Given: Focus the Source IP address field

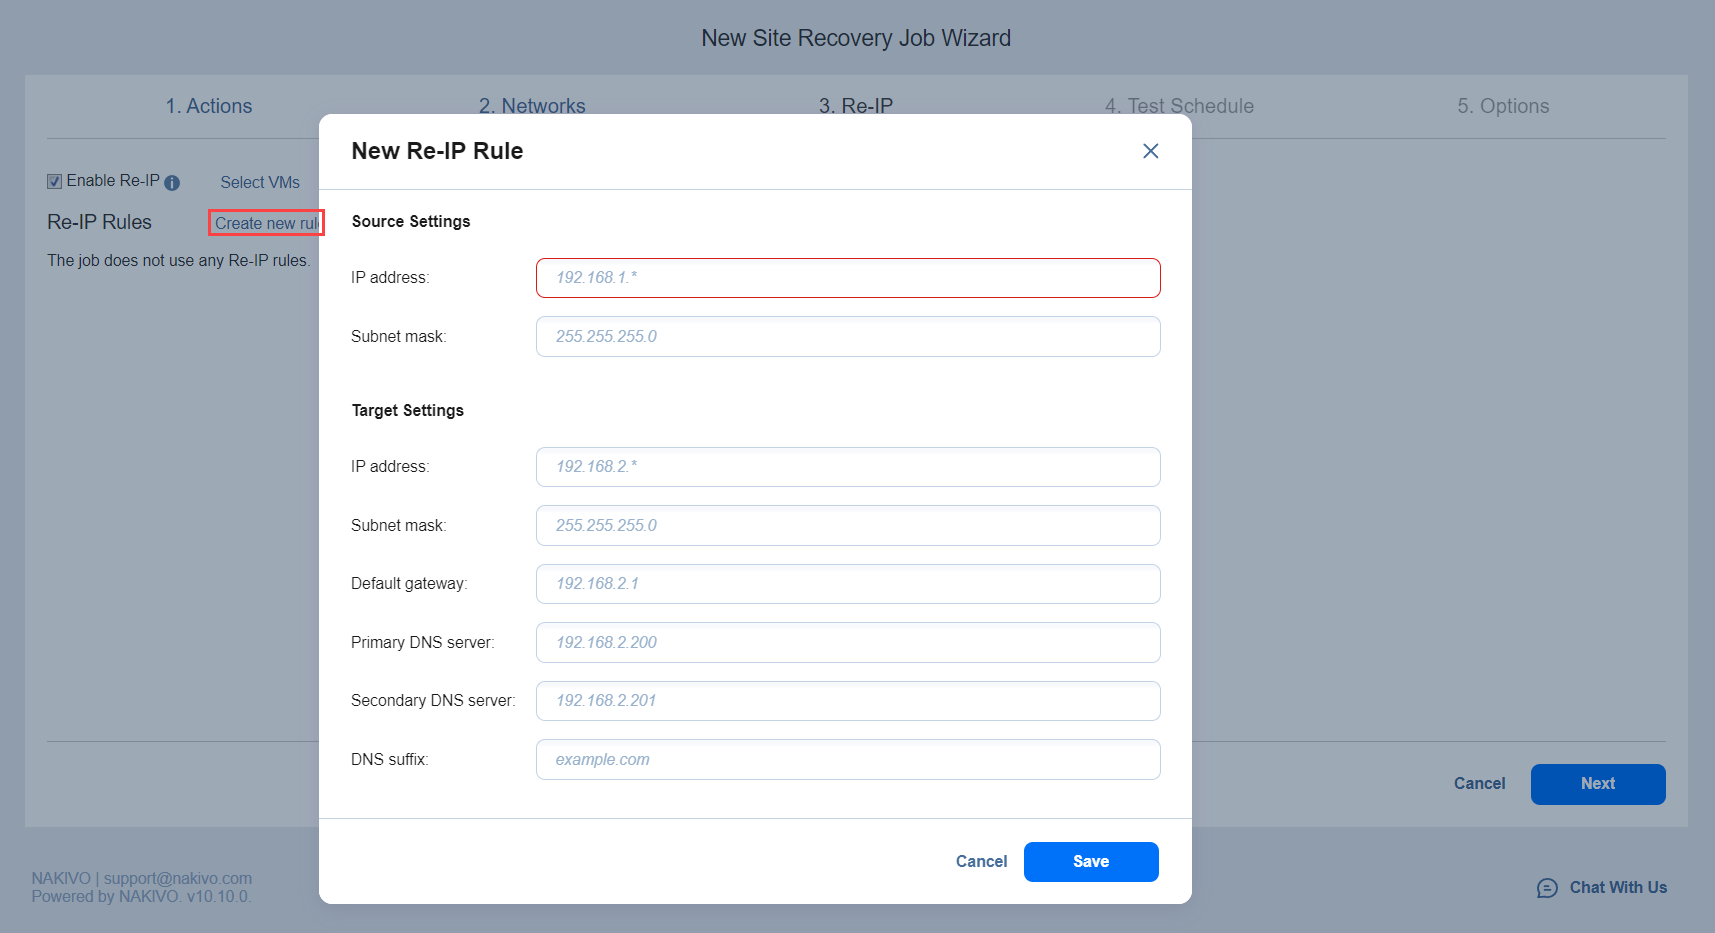Looking at the screenshot, I should (847, 278).
